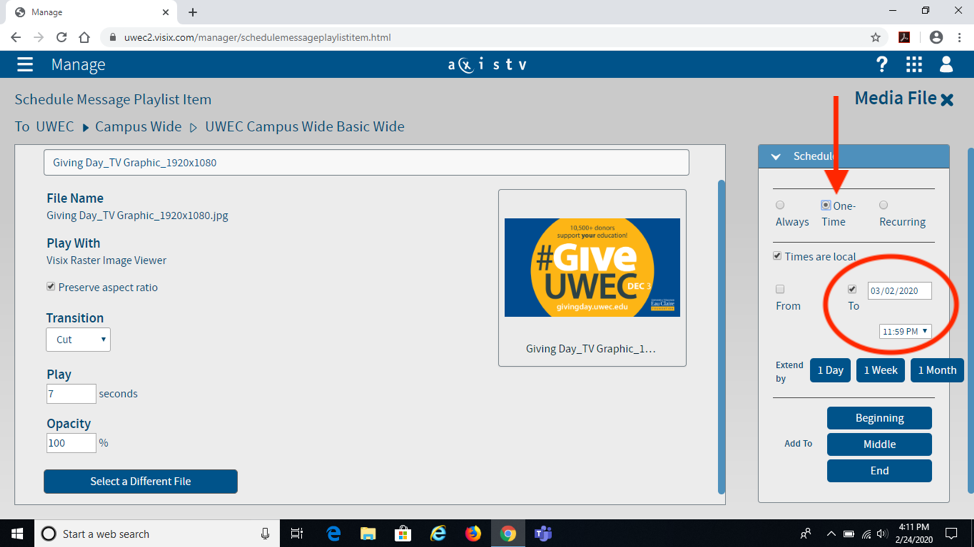The image size is (974, 547).
Task: Open Chrome profile avatar
Action: [936, 37]
